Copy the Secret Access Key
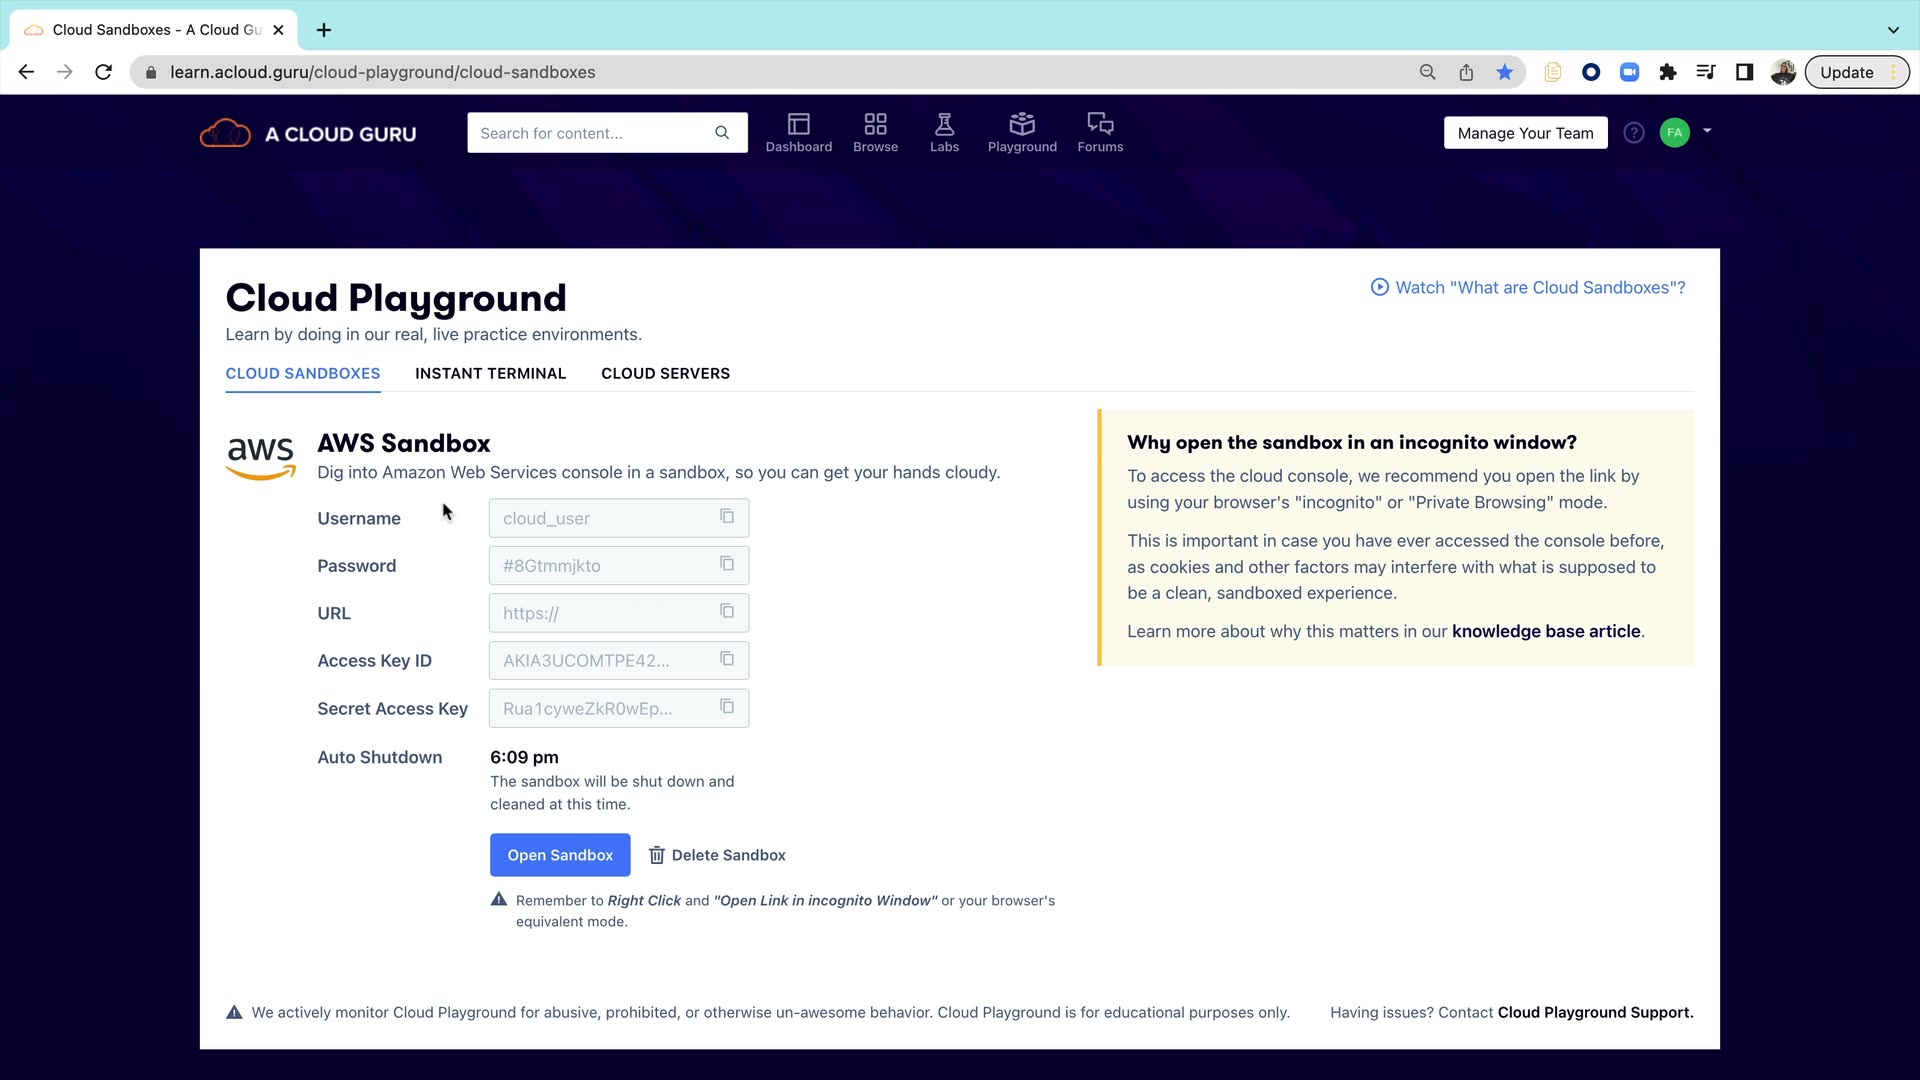This screenshot has width=1920, height=1080. pos(727,708)
